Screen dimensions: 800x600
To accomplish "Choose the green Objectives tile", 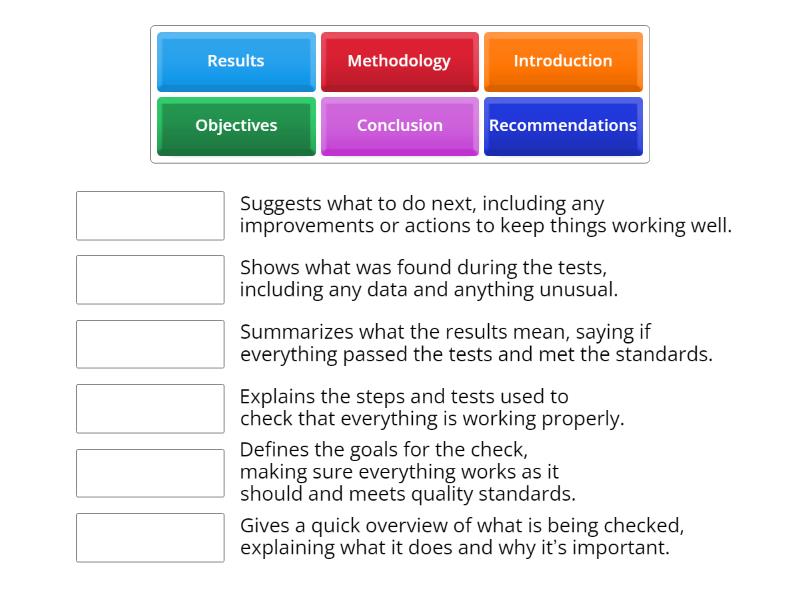I will (x=236, y=126).
